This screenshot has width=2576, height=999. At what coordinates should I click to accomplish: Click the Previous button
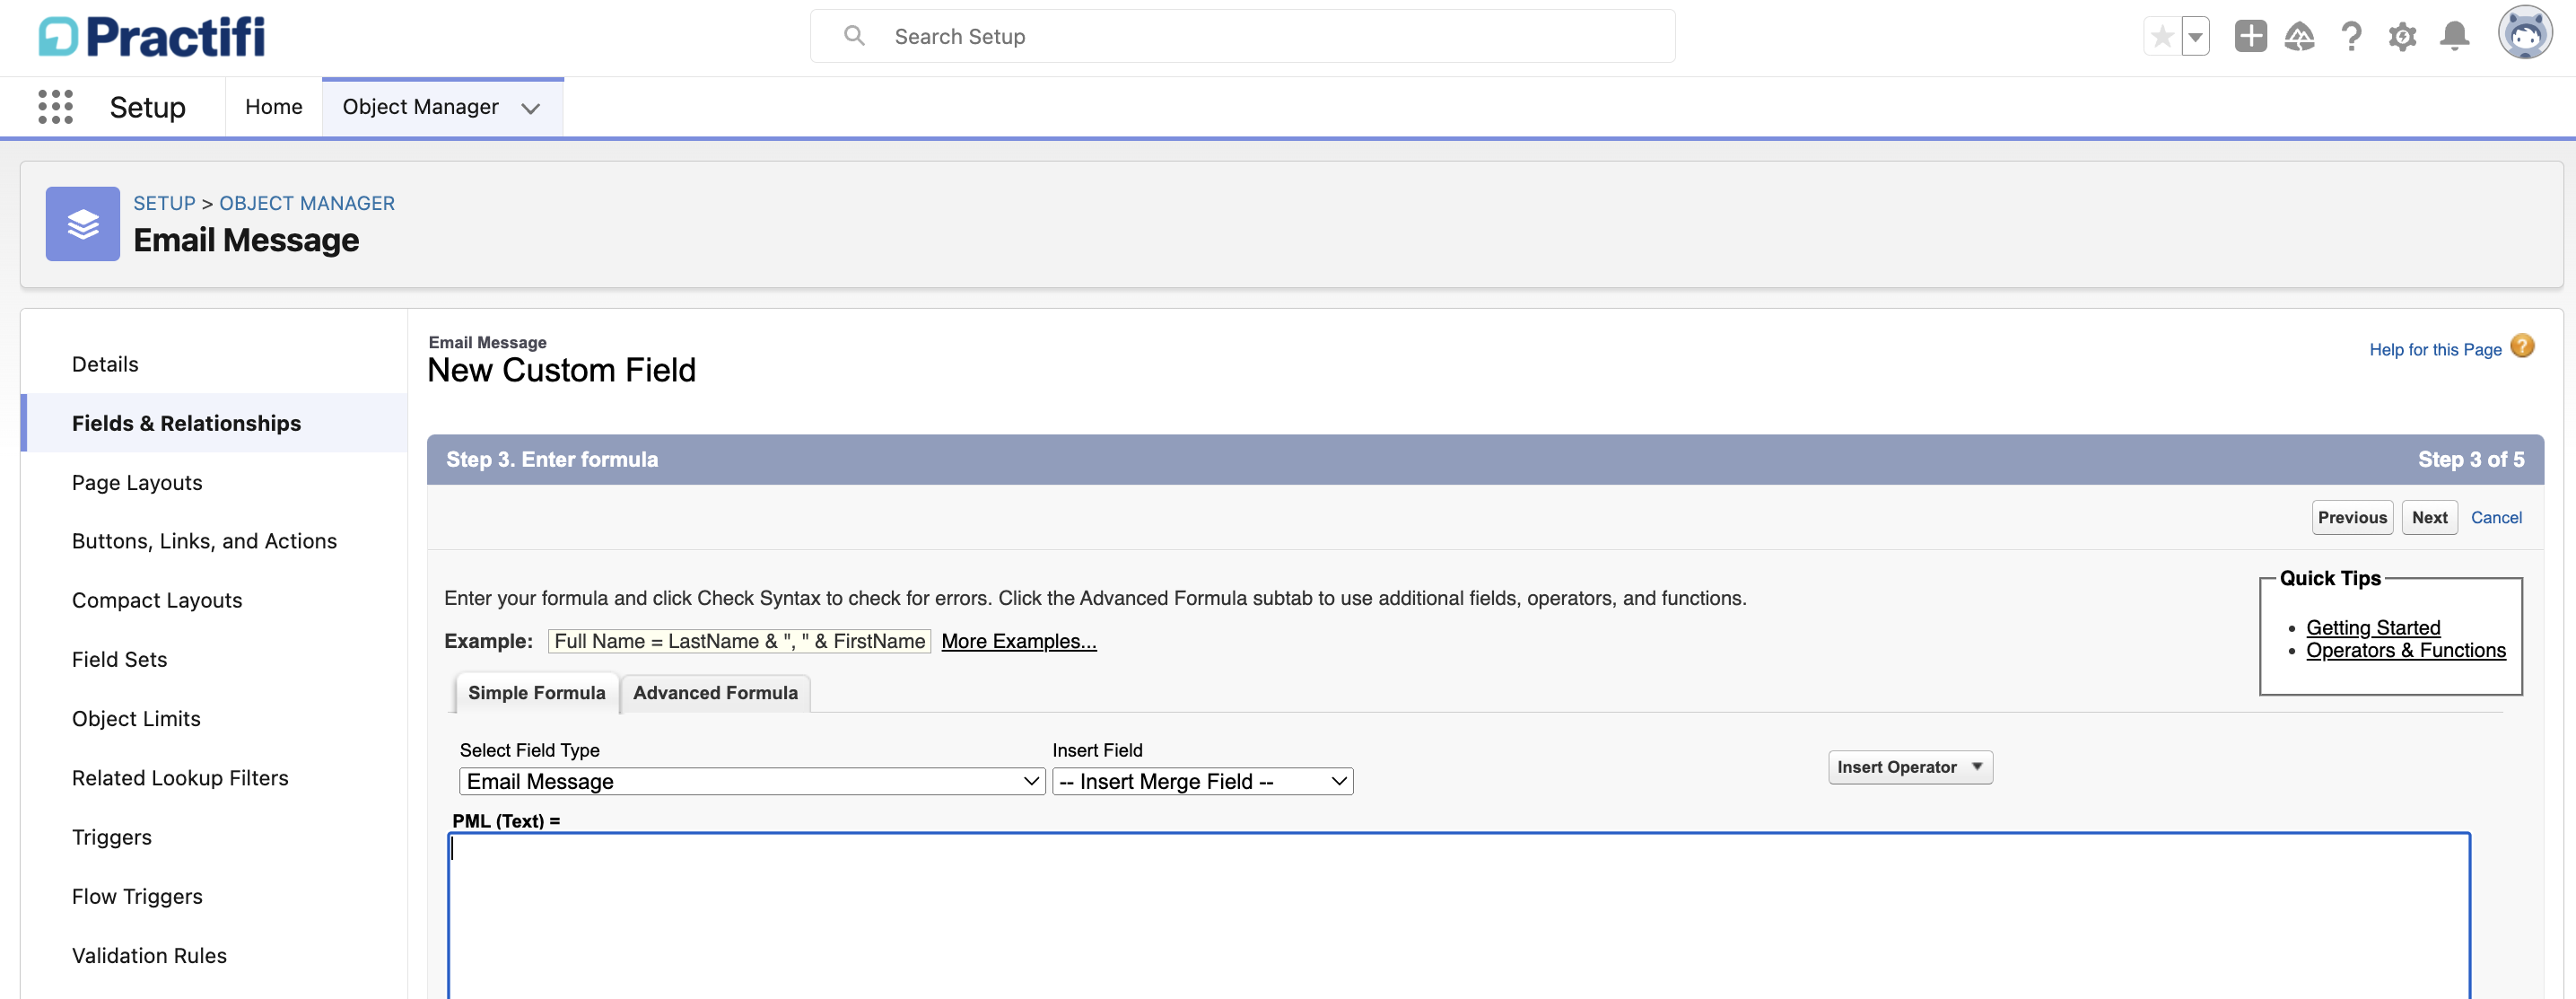point(2352,517)
